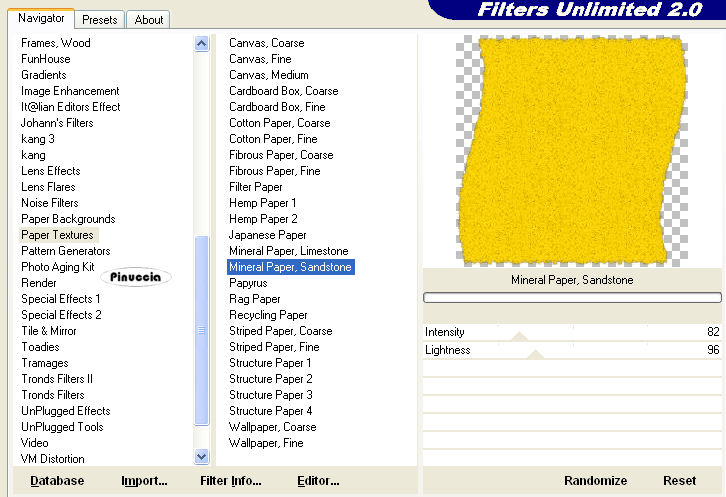Open Filter Info...
Image resolution: width=726 pixels, height=497 pixels.
(x=231, y=481)
